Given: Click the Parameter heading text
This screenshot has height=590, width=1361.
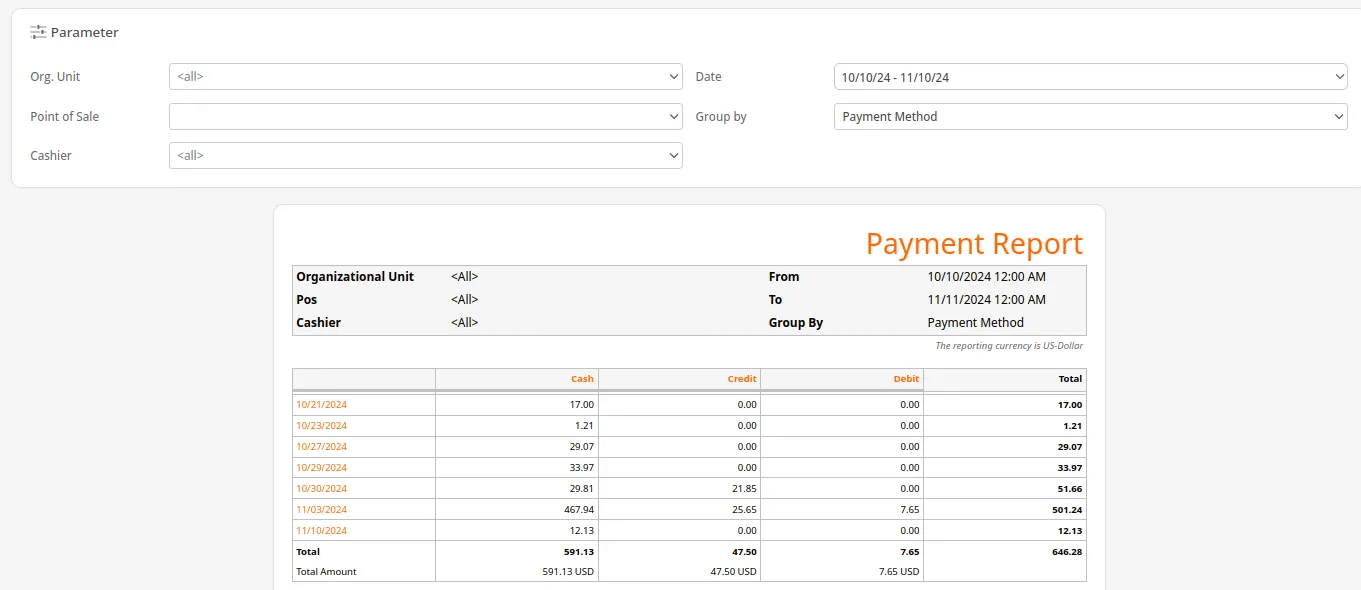Looking at the screenshot, I should click(x=85, y=32).
